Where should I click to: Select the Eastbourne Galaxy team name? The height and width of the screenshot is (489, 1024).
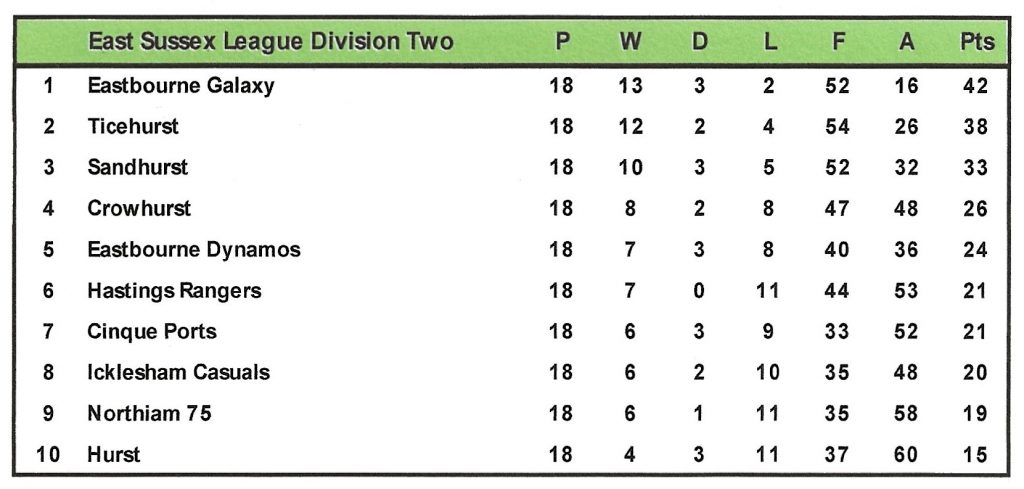tap(181, 86)
